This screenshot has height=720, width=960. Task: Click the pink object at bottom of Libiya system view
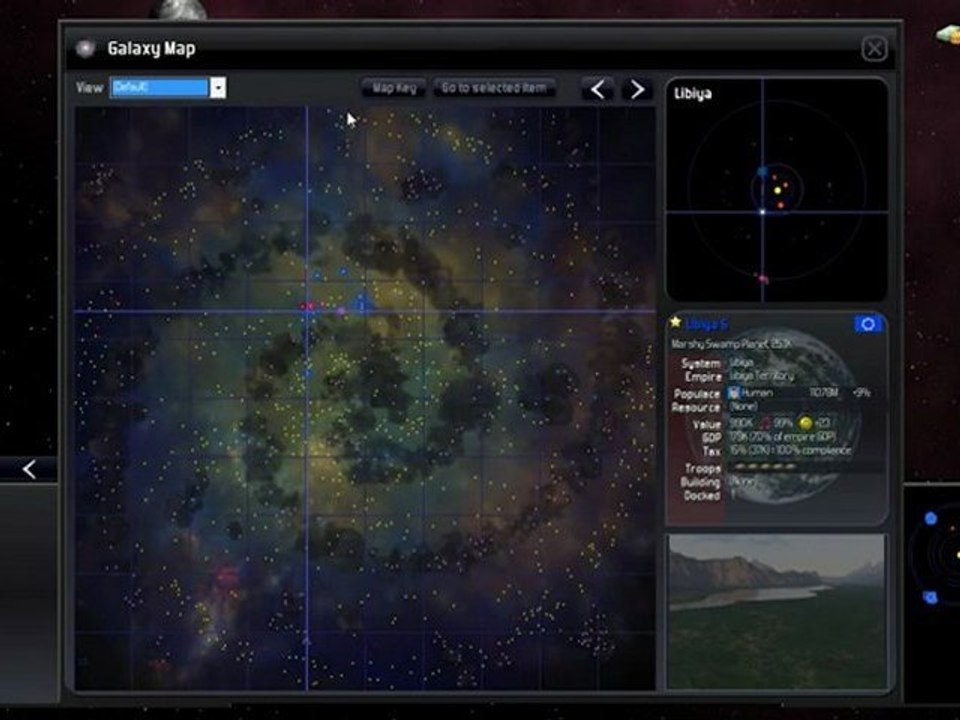click(x=763, y=279)
